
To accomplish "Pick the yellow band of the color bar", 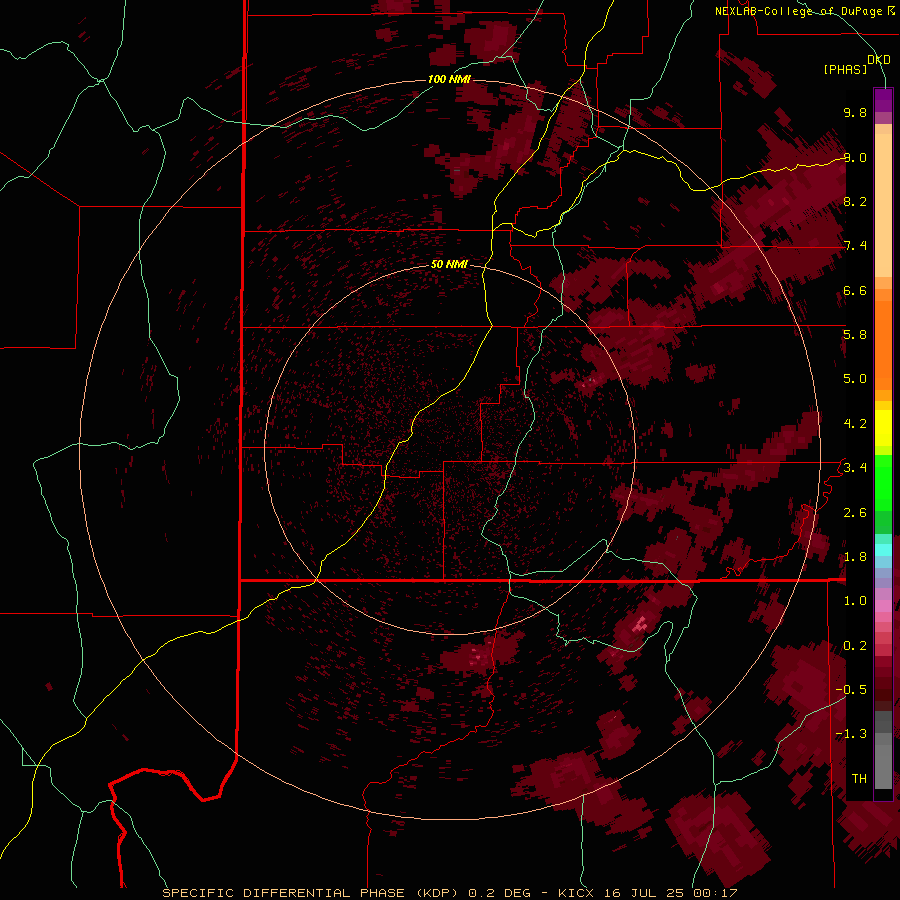I will tap(883, 428).
